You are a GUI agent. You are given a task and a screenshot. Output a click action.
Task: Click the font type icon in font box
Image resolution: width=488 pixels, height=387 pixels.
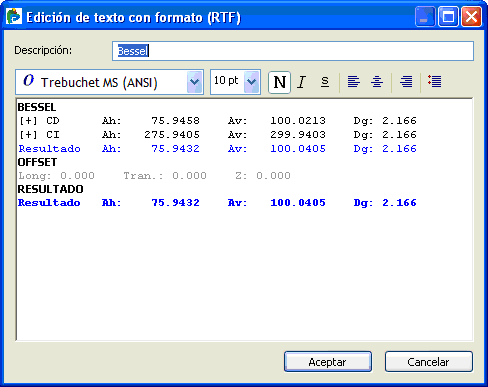pyautogui.click(x=28, y=81)
